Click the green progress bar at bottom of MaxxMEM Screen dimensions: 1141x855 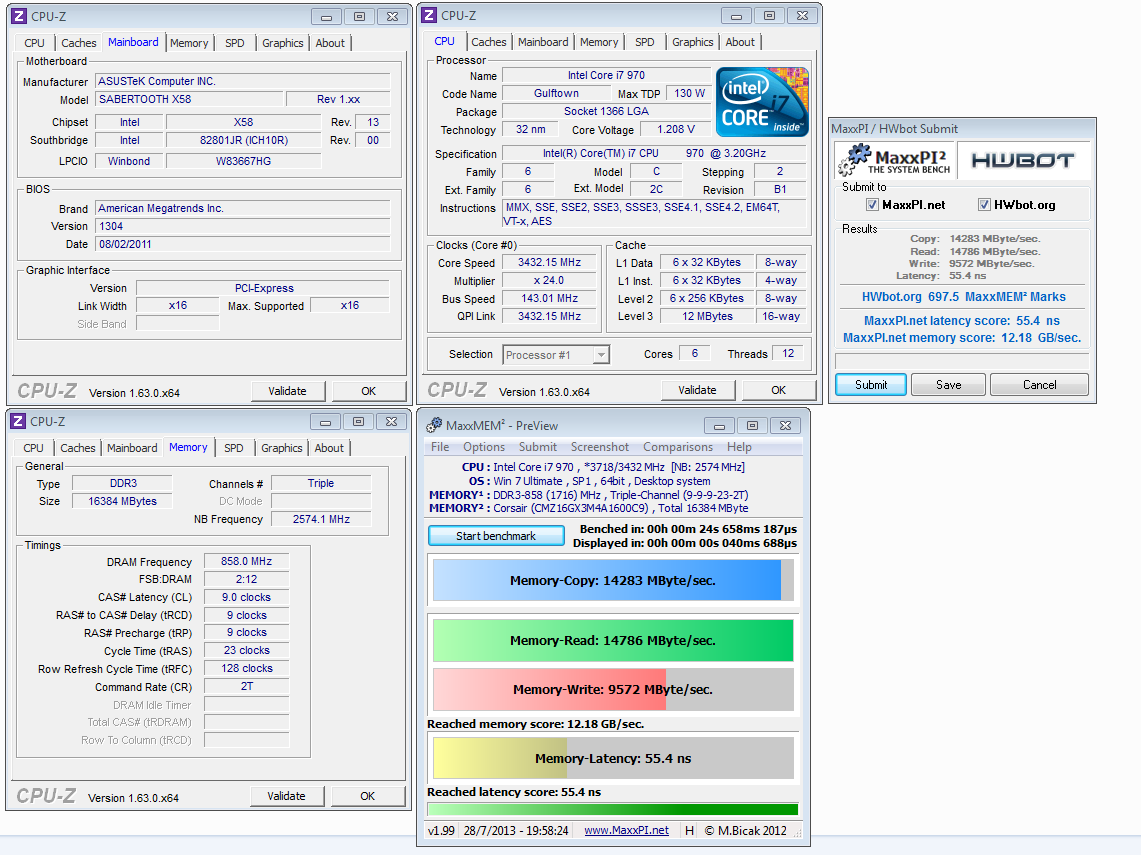coord(613,809)
